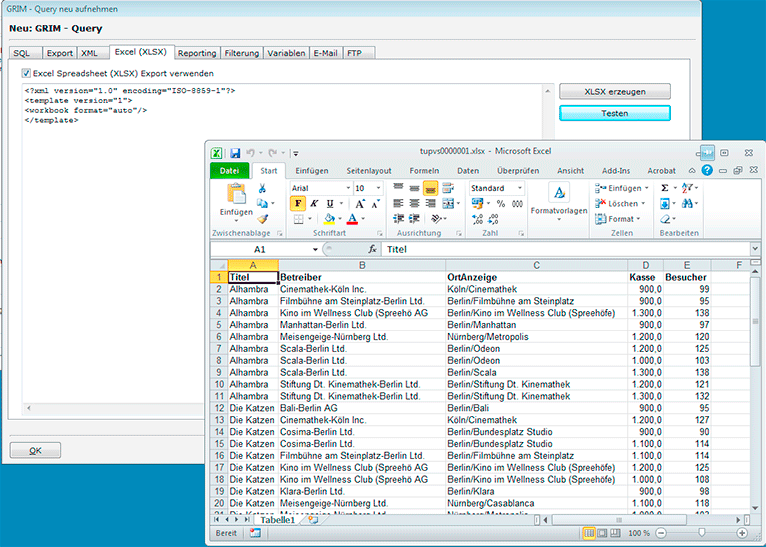Open the Formeln ribbon tab
Image resolution: width=766 pixels, height=547 pixels.
click(424, 171)
